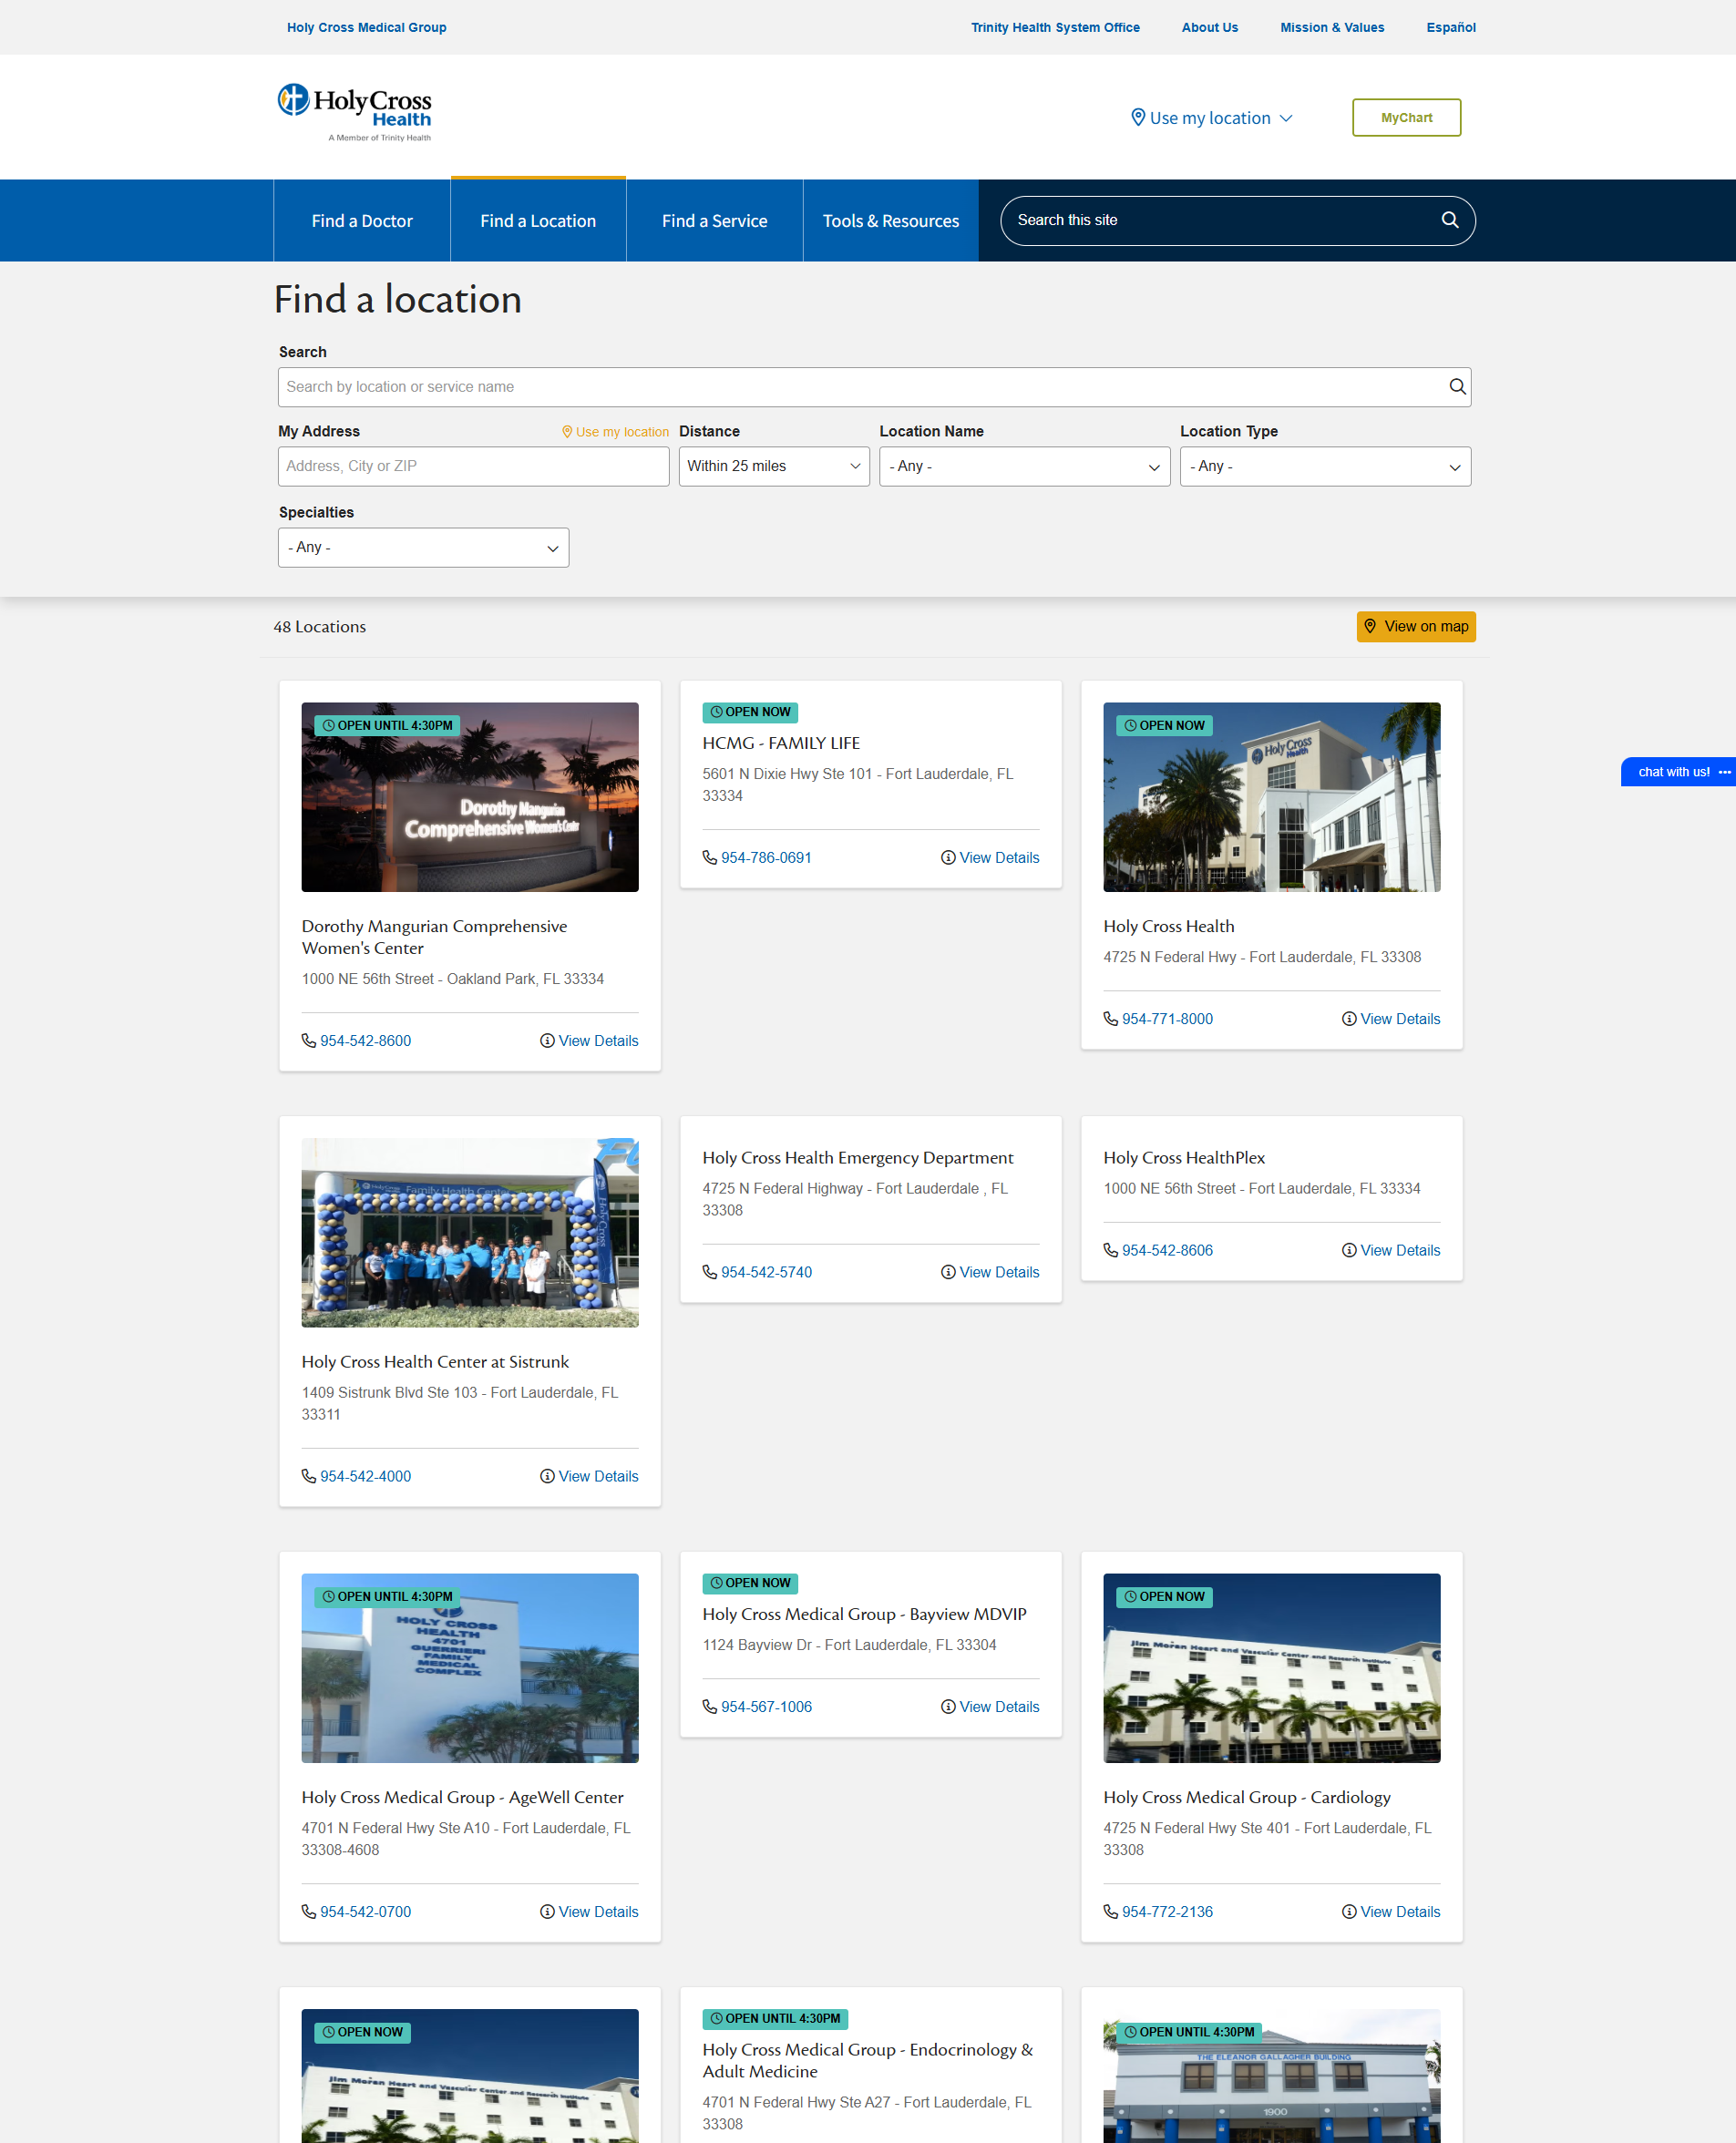Open the Trinity Health System Office link
The image size is (1736, 2143).
1055,27
